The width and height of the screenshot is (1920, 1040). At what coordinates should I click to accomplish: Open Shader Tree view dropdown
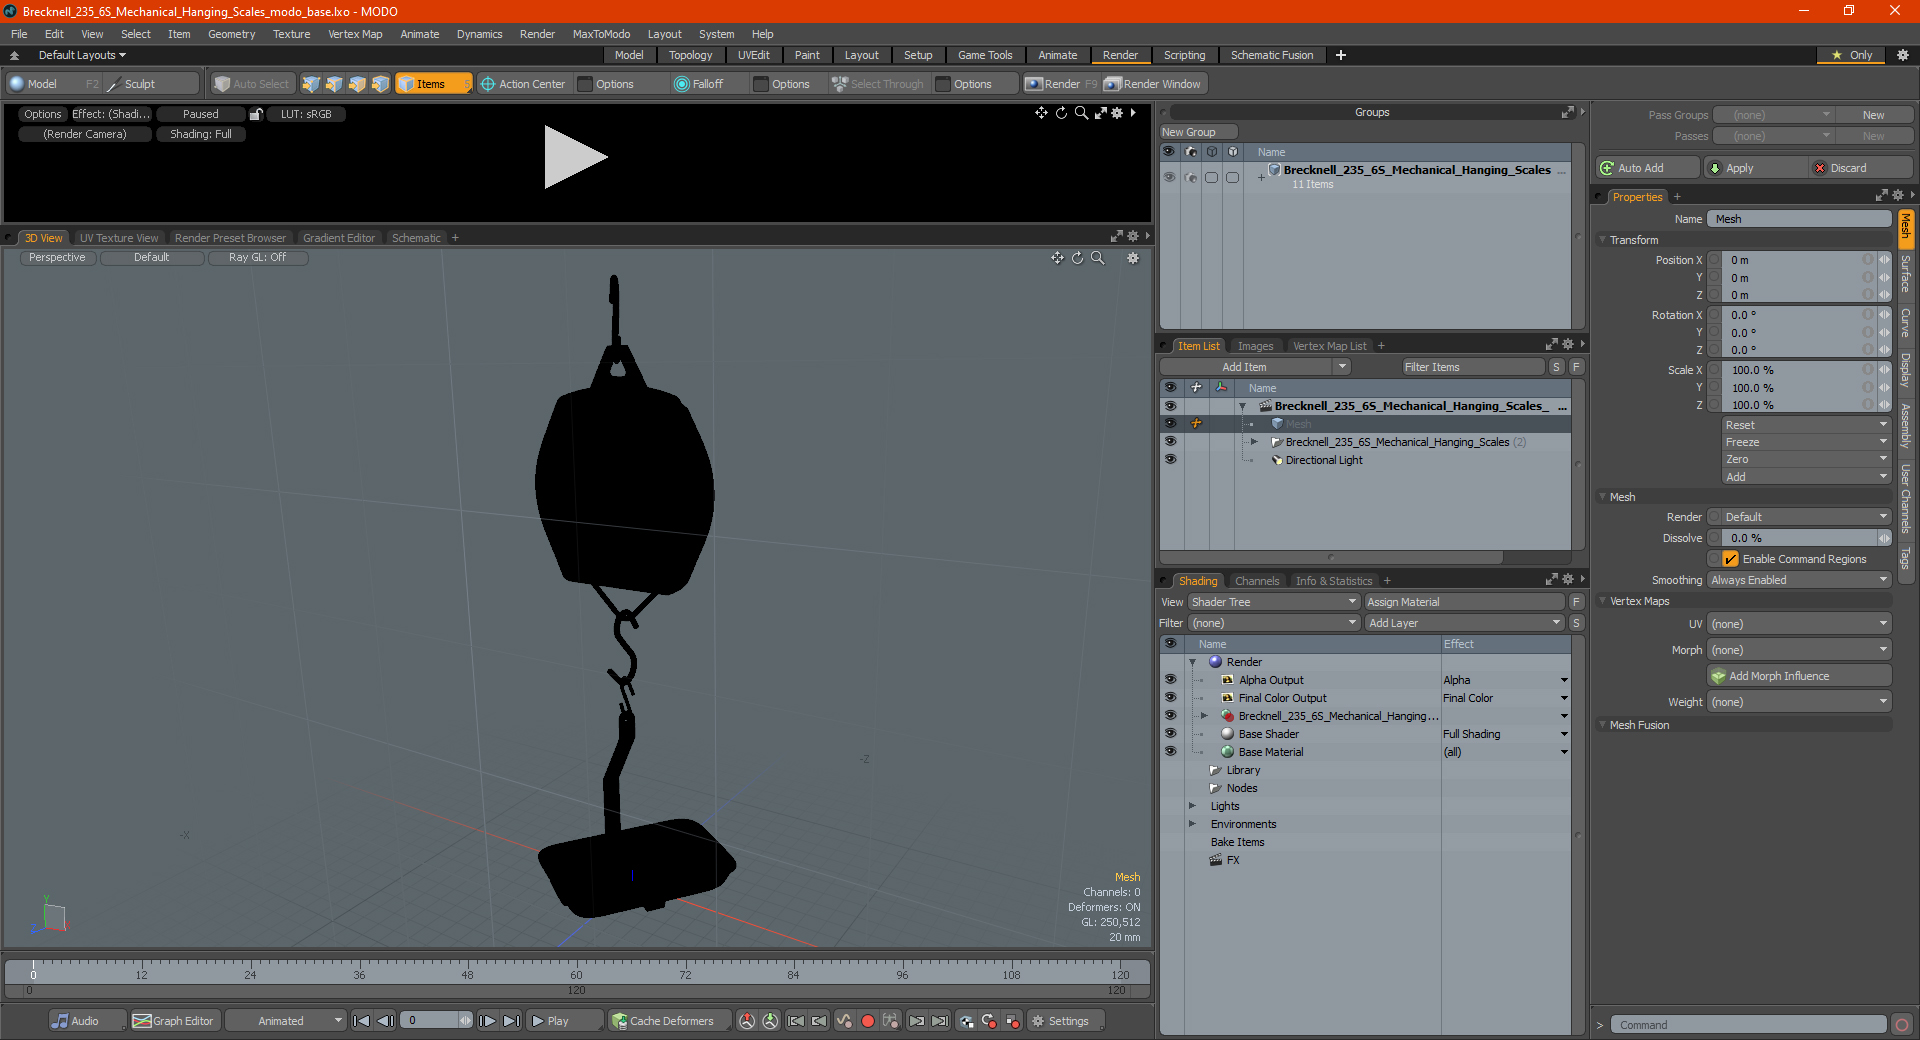[1273, 602]
